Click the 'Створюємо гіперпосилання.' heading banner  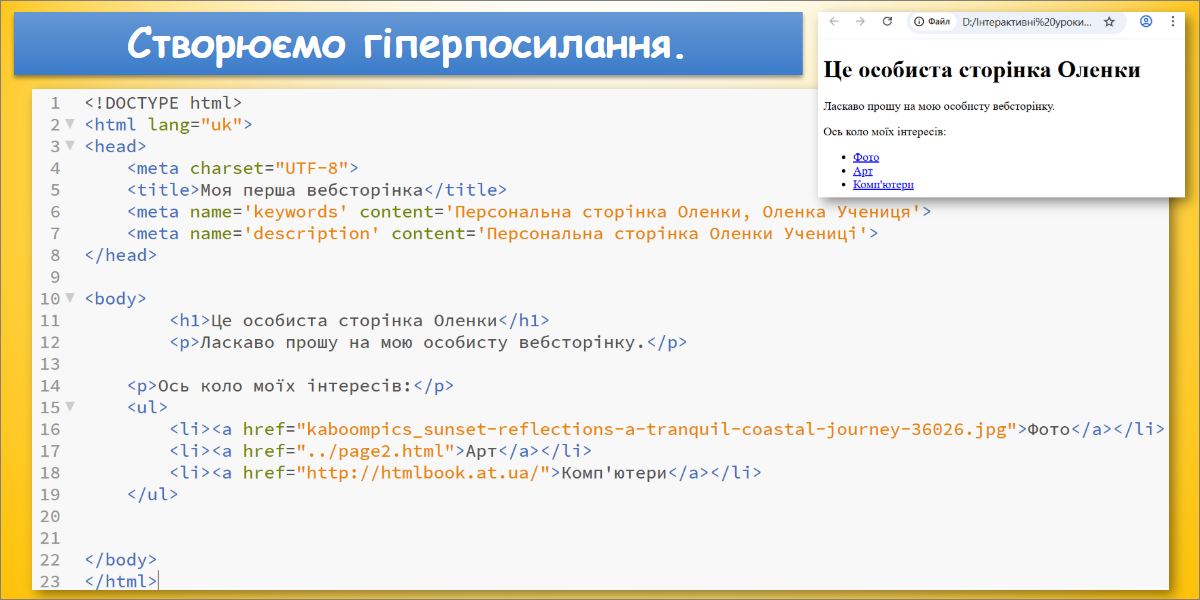click(408, 44)
